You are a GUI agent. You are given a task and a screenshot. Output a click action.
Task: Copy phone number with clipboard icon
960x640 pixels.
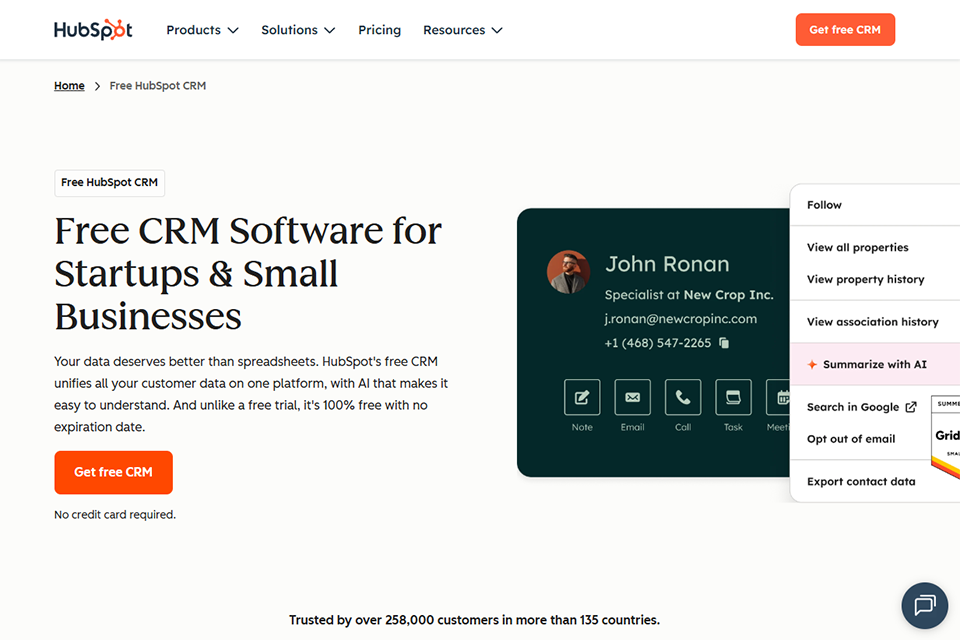[x=724, y=343]
